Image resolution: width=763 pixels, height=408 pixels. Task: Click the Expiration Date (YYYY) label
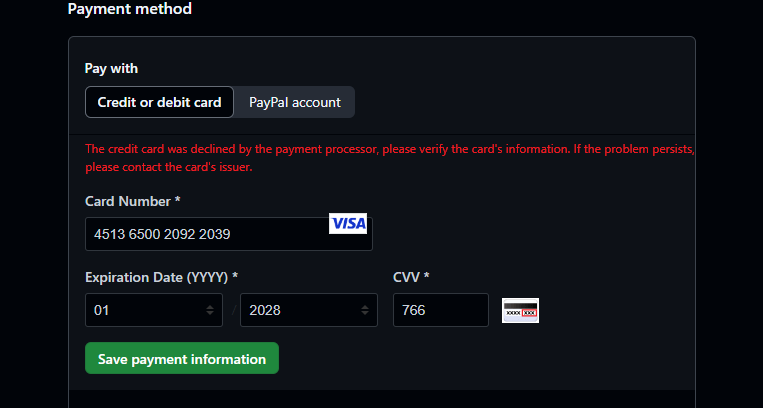(162, 278)
